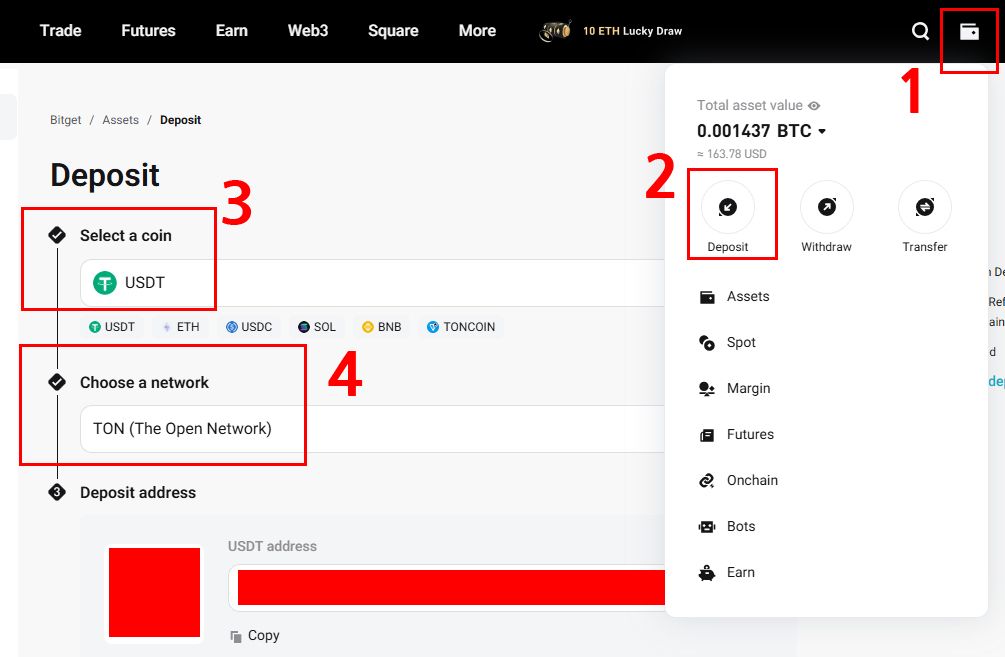Screen dimensions: 1005x657
Task: Click the wallet icon in top bar
Action: click(x=969, y=32)
